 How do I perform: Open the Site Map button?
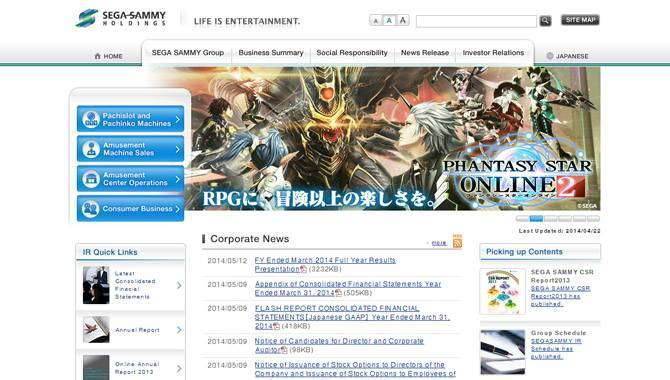coord(580,20)
